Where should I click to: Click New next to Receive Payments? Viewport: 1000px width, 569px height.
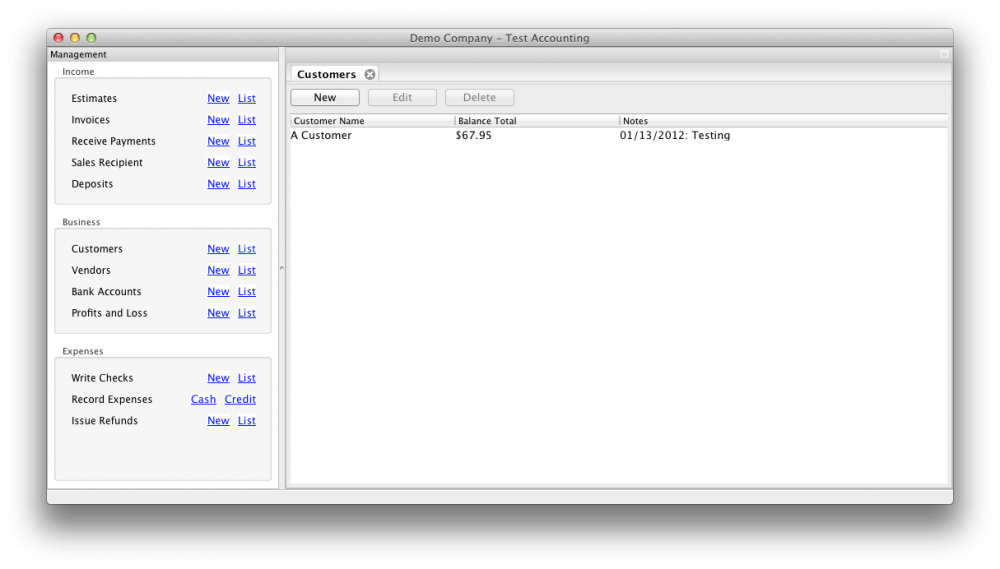coord(218,141)
